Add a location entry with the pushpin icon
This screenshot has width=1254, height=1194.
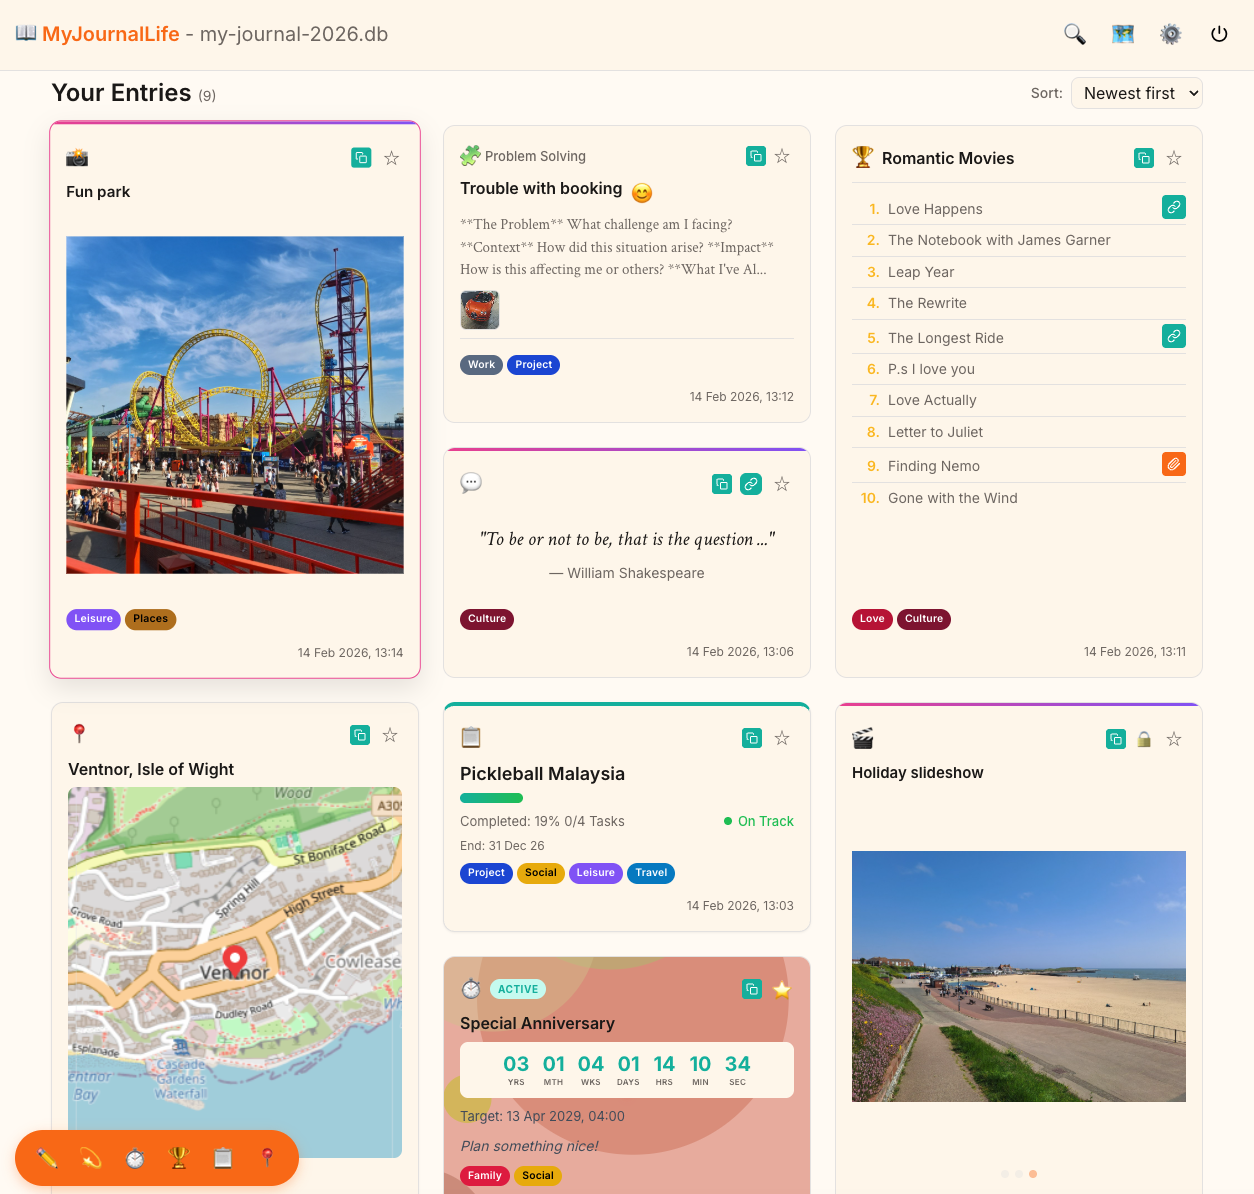266,1158
